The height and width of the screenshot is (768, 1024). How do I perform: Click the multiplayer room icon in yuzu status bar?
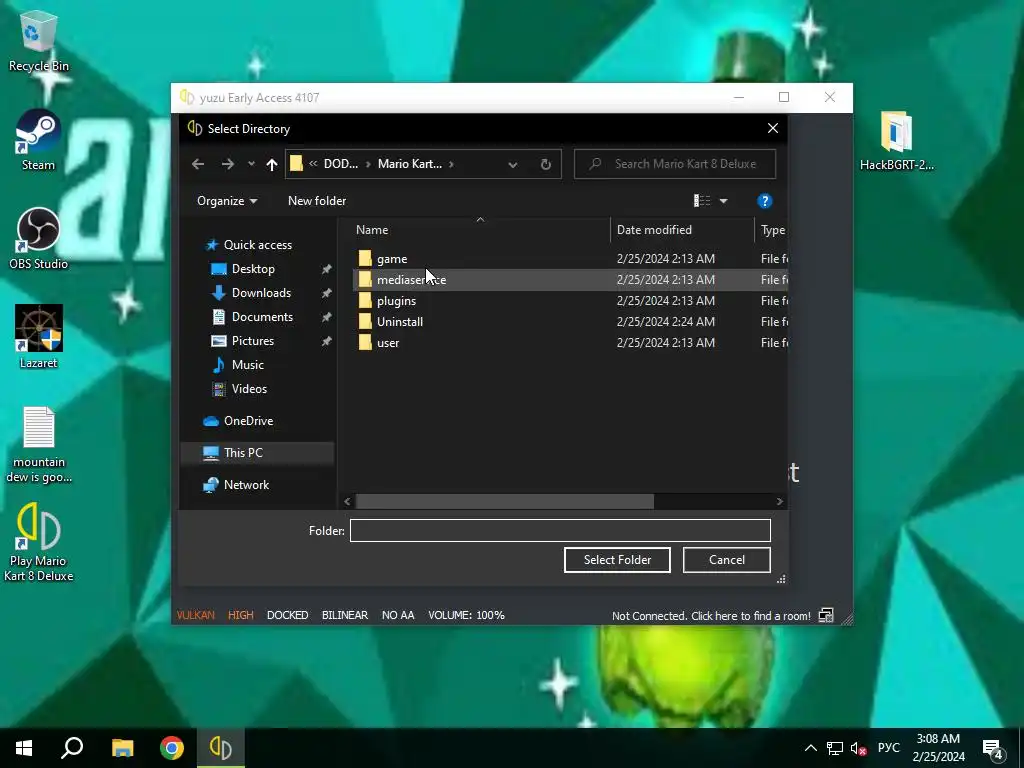(x=826, y=615)
